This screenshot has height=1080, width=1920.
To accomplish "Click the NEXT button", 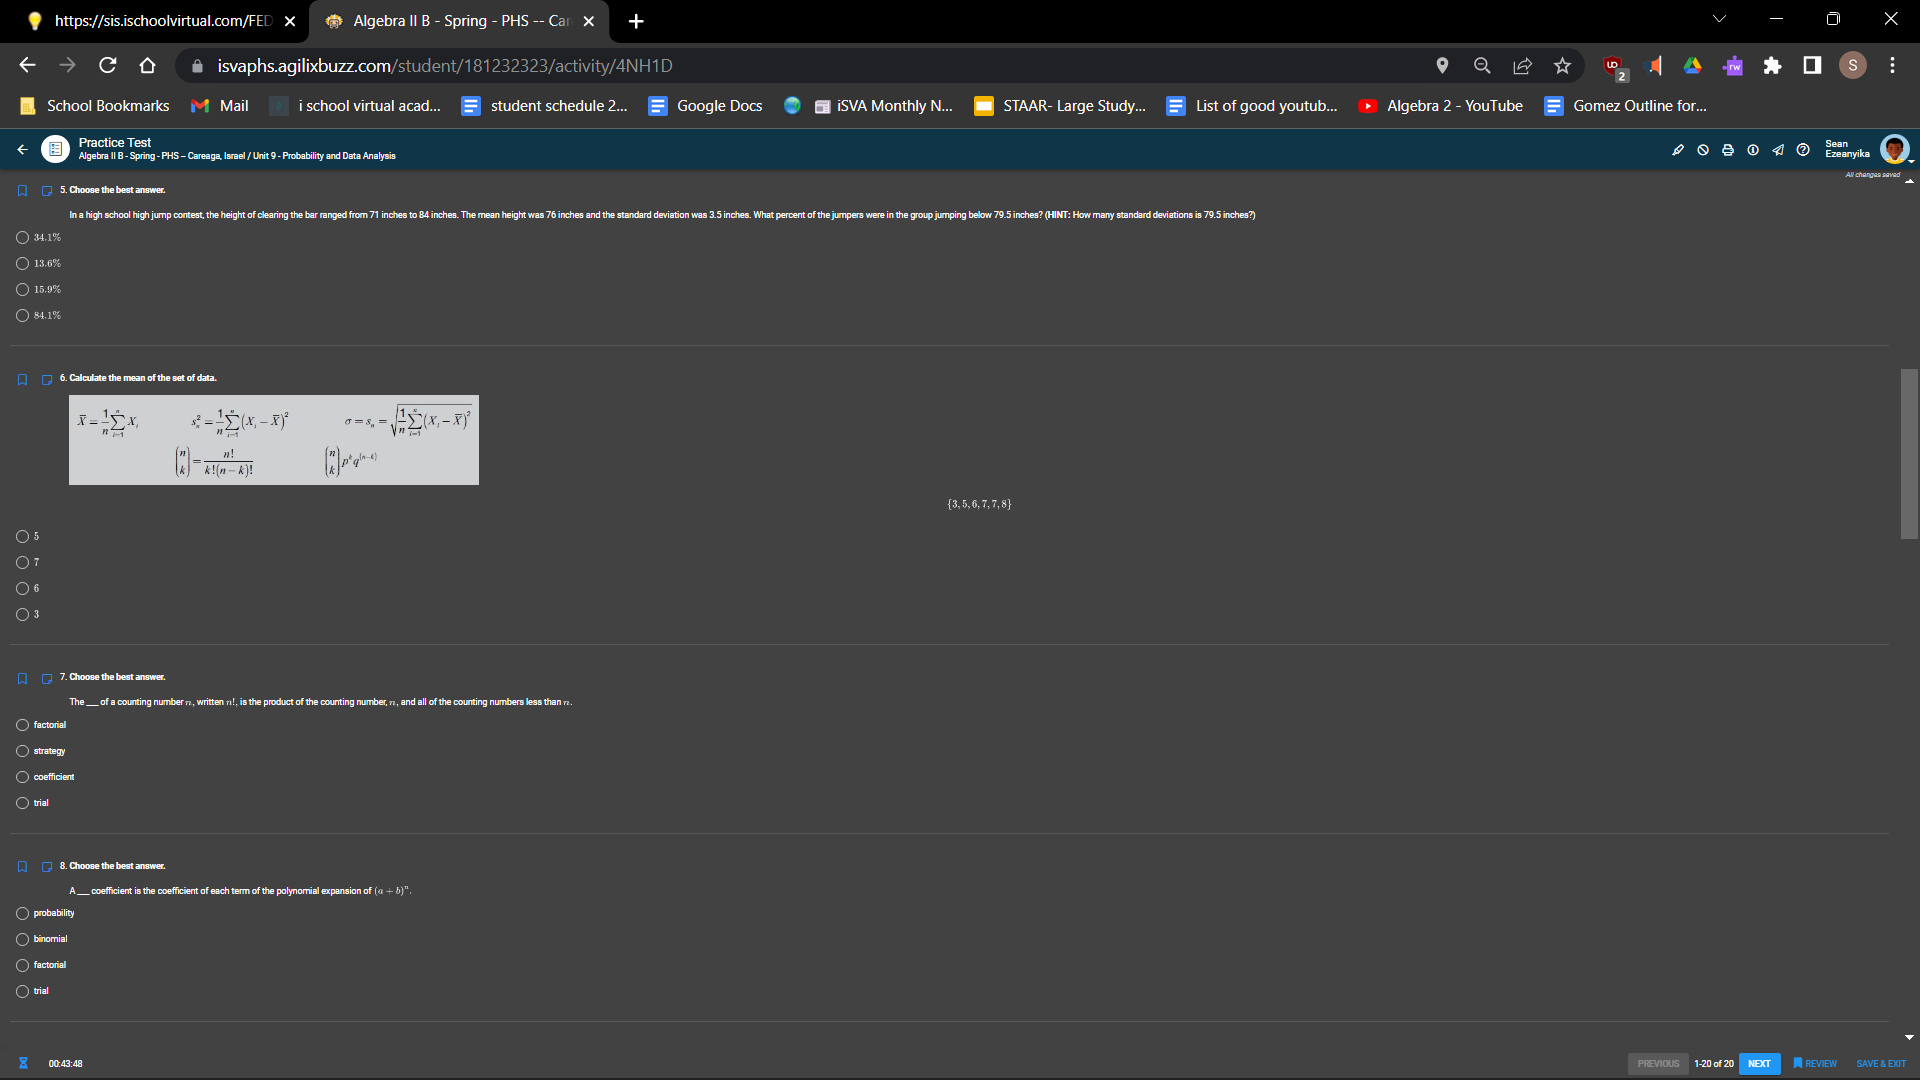I will (1759, 1064).
